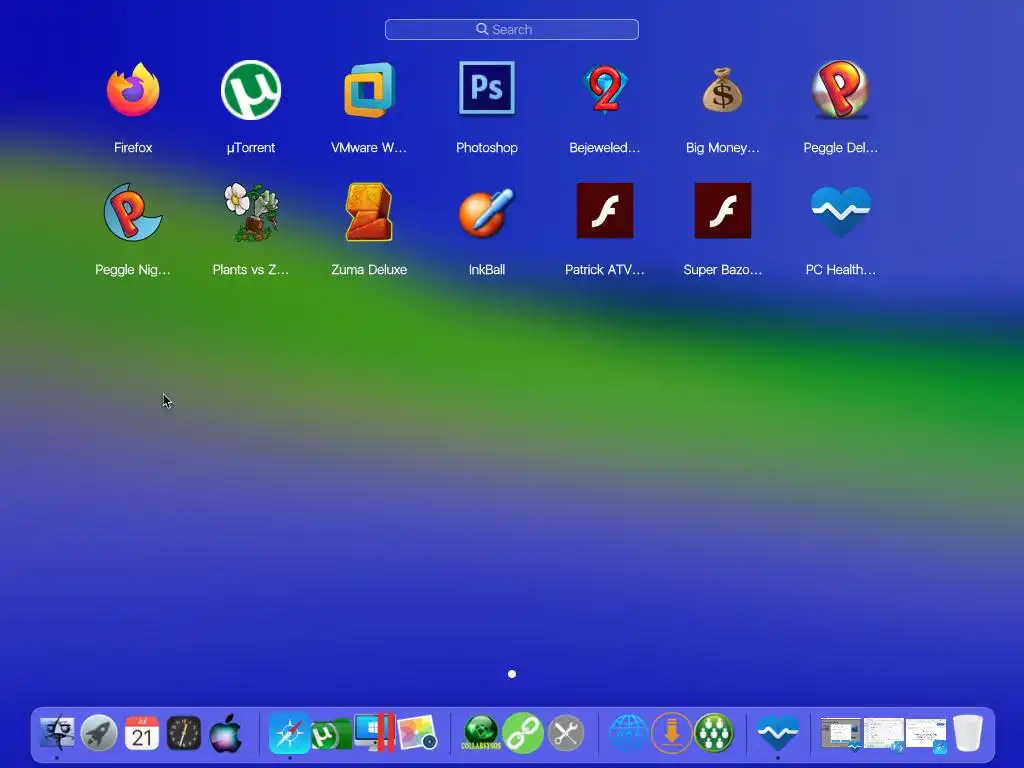Start the Big Money game
Image resolution: width=1024 pixels, height=768 pixels.
(x=722, y=89)
